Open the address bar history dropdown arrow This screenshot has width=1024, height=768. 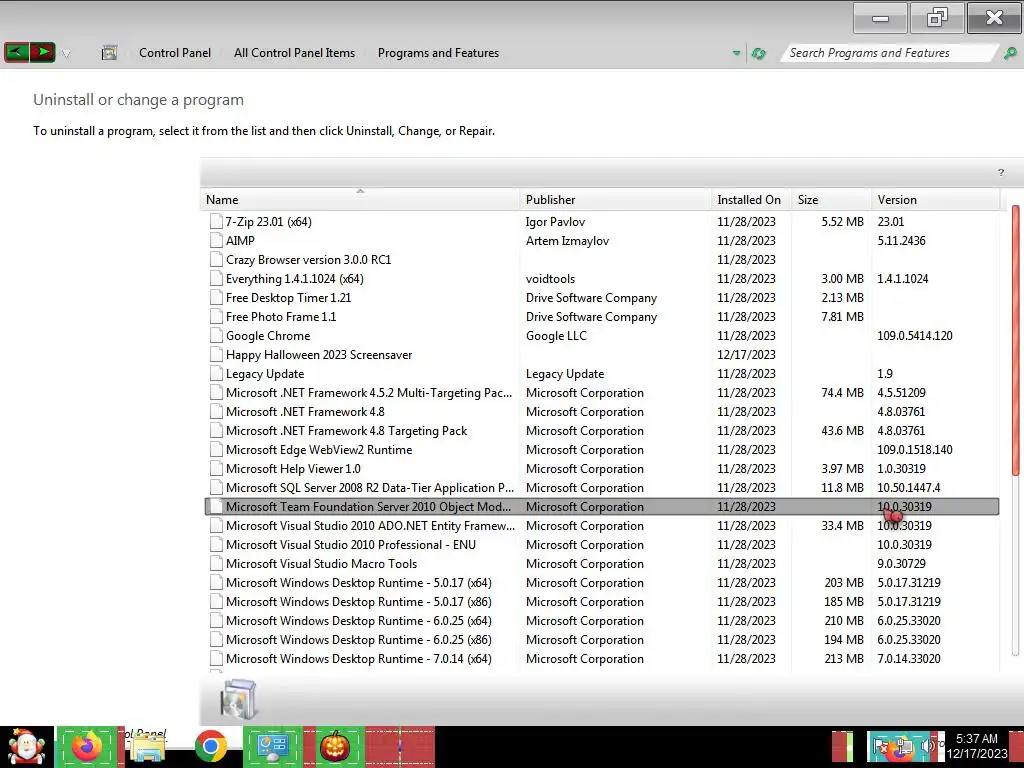point(736,53)
